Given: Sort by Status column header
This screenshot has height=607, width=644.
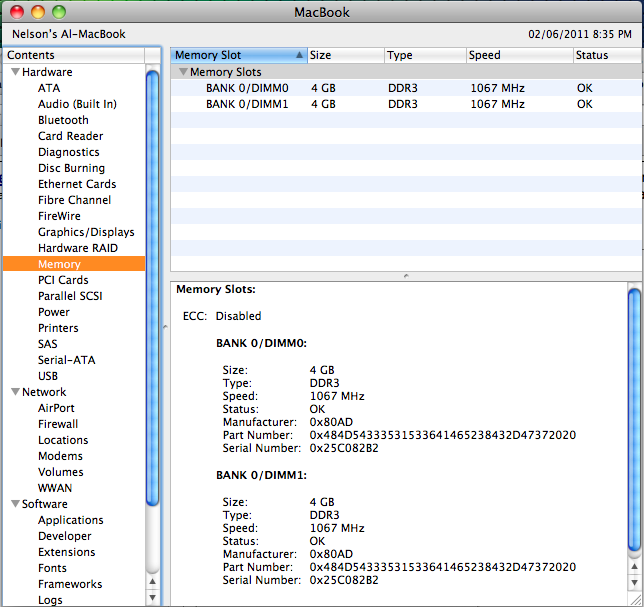Looking at the screenshot, I should pos(608,55).
